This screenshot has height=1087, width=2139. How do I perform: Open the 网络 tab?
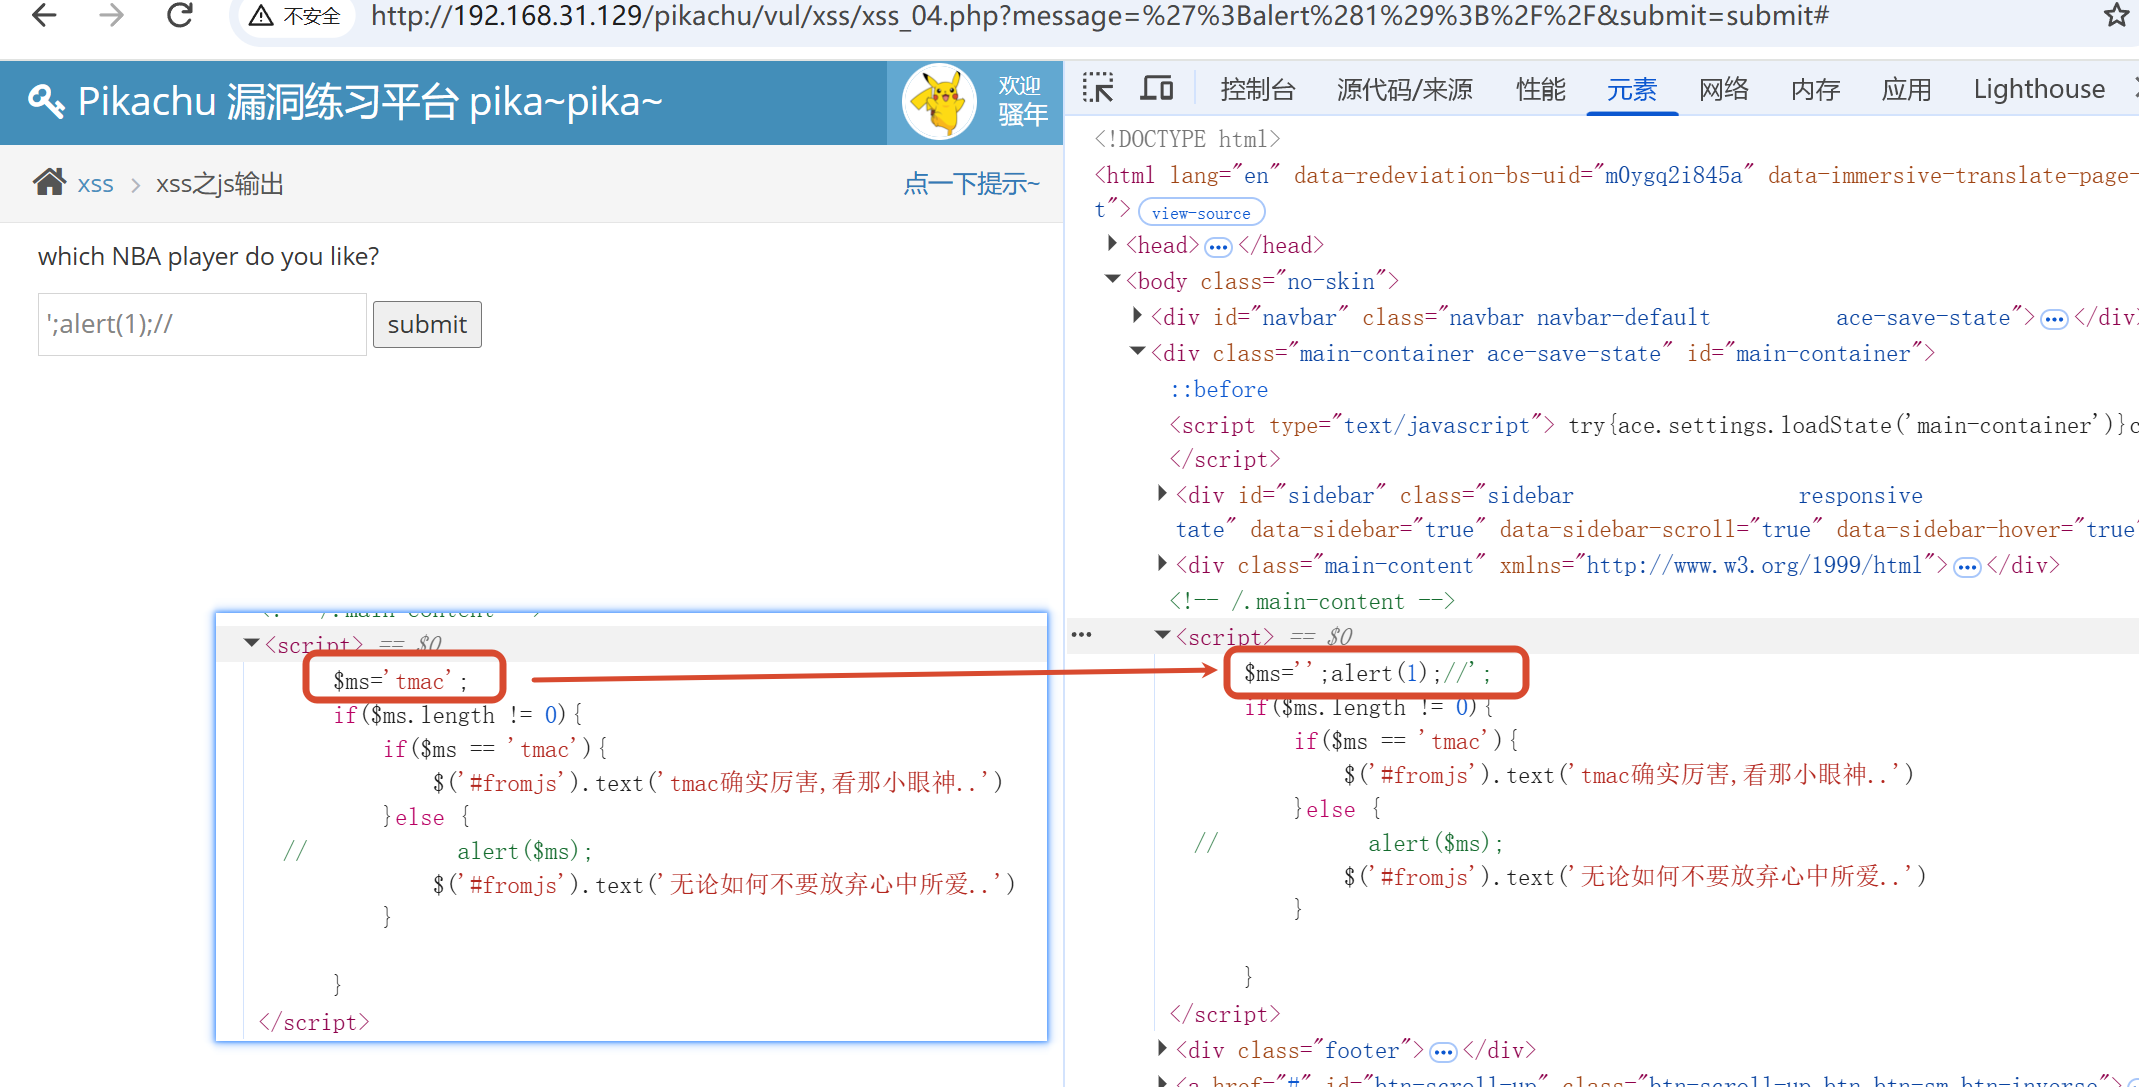tap(1724, 90)
